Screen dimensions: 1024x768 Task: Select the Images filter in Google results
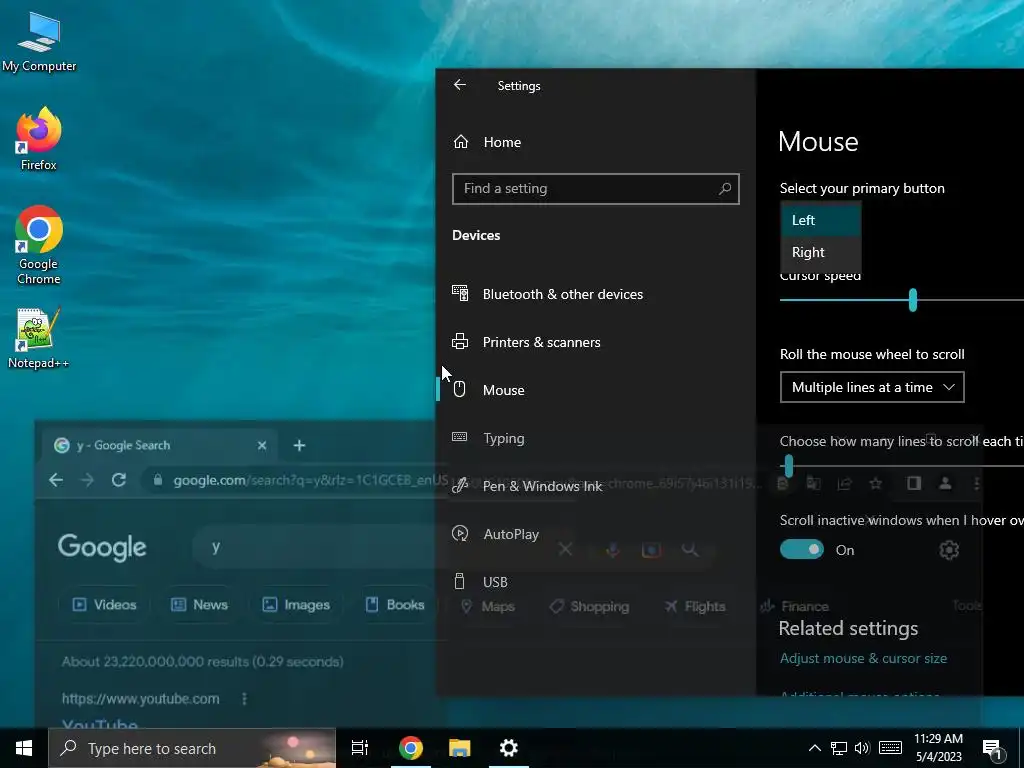coord(296,605)
